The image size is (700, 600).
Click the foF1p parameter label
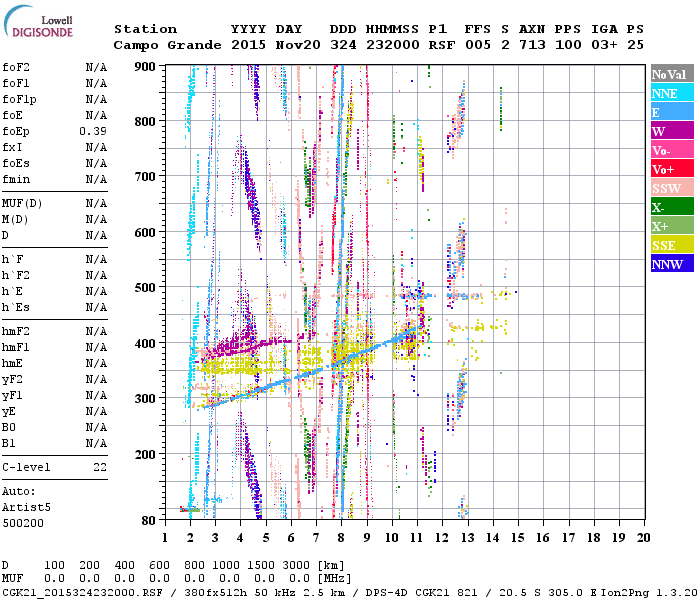(x=19, y=100)
